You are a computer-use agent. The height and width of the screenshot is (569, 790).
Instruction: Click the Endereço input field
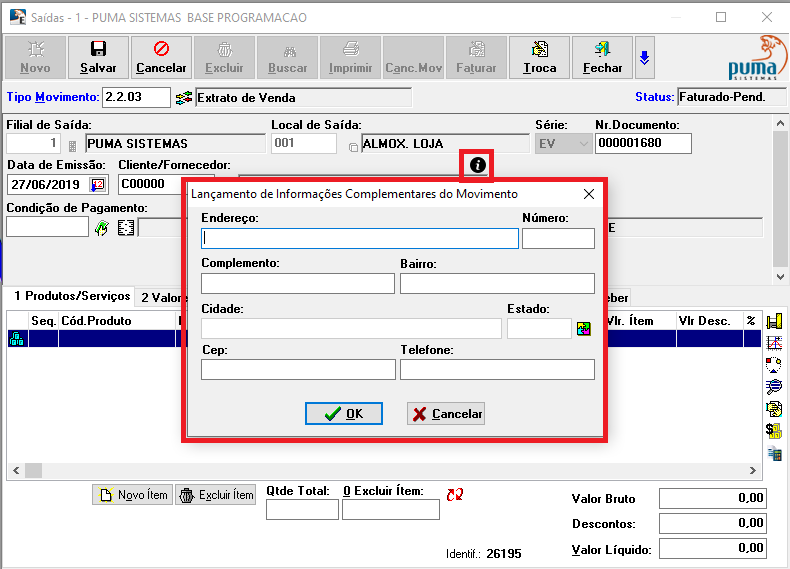[x=360, y=239]
